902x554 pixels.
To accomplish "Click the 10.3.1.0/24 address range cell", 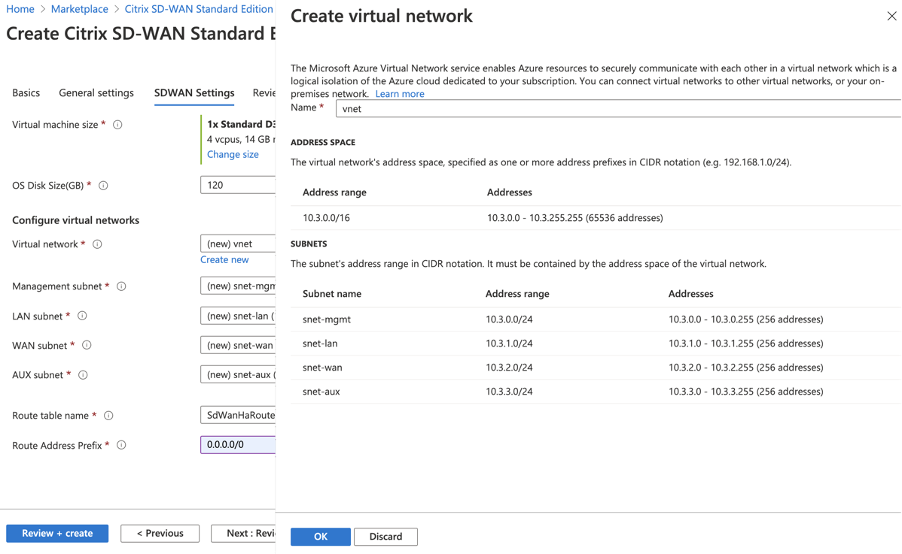I will tap(509, 343).
